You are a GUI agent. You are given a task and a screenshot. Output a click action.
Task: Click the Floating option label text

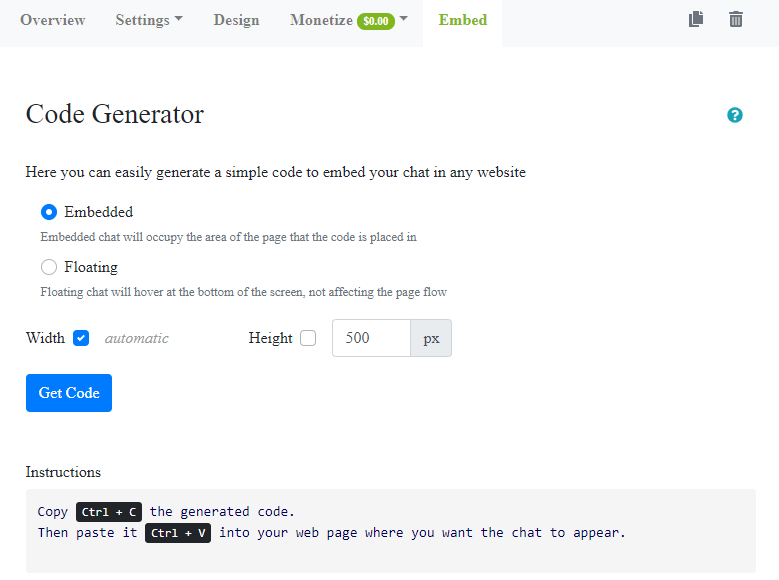click(x=91, y=267)
